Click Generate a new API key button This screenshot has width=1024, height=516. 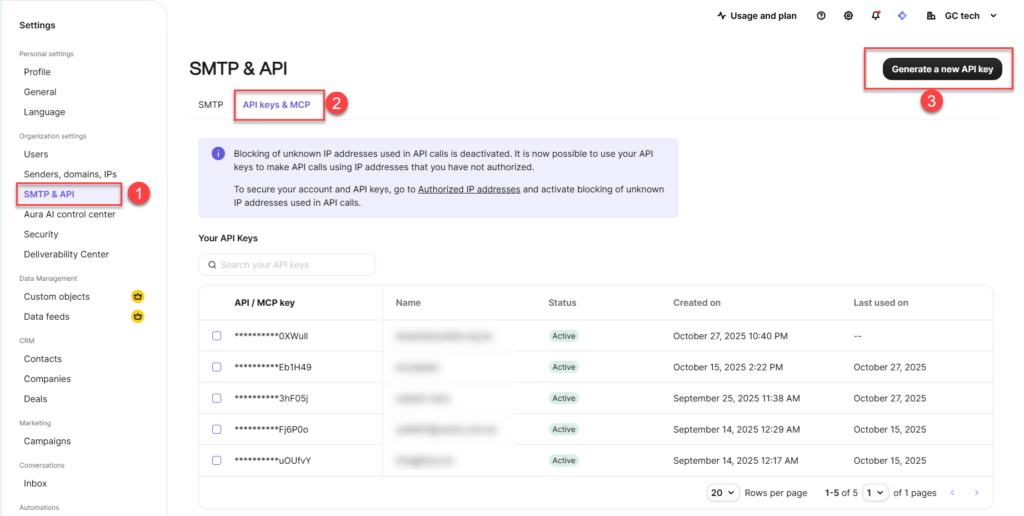tap(942, 69)
